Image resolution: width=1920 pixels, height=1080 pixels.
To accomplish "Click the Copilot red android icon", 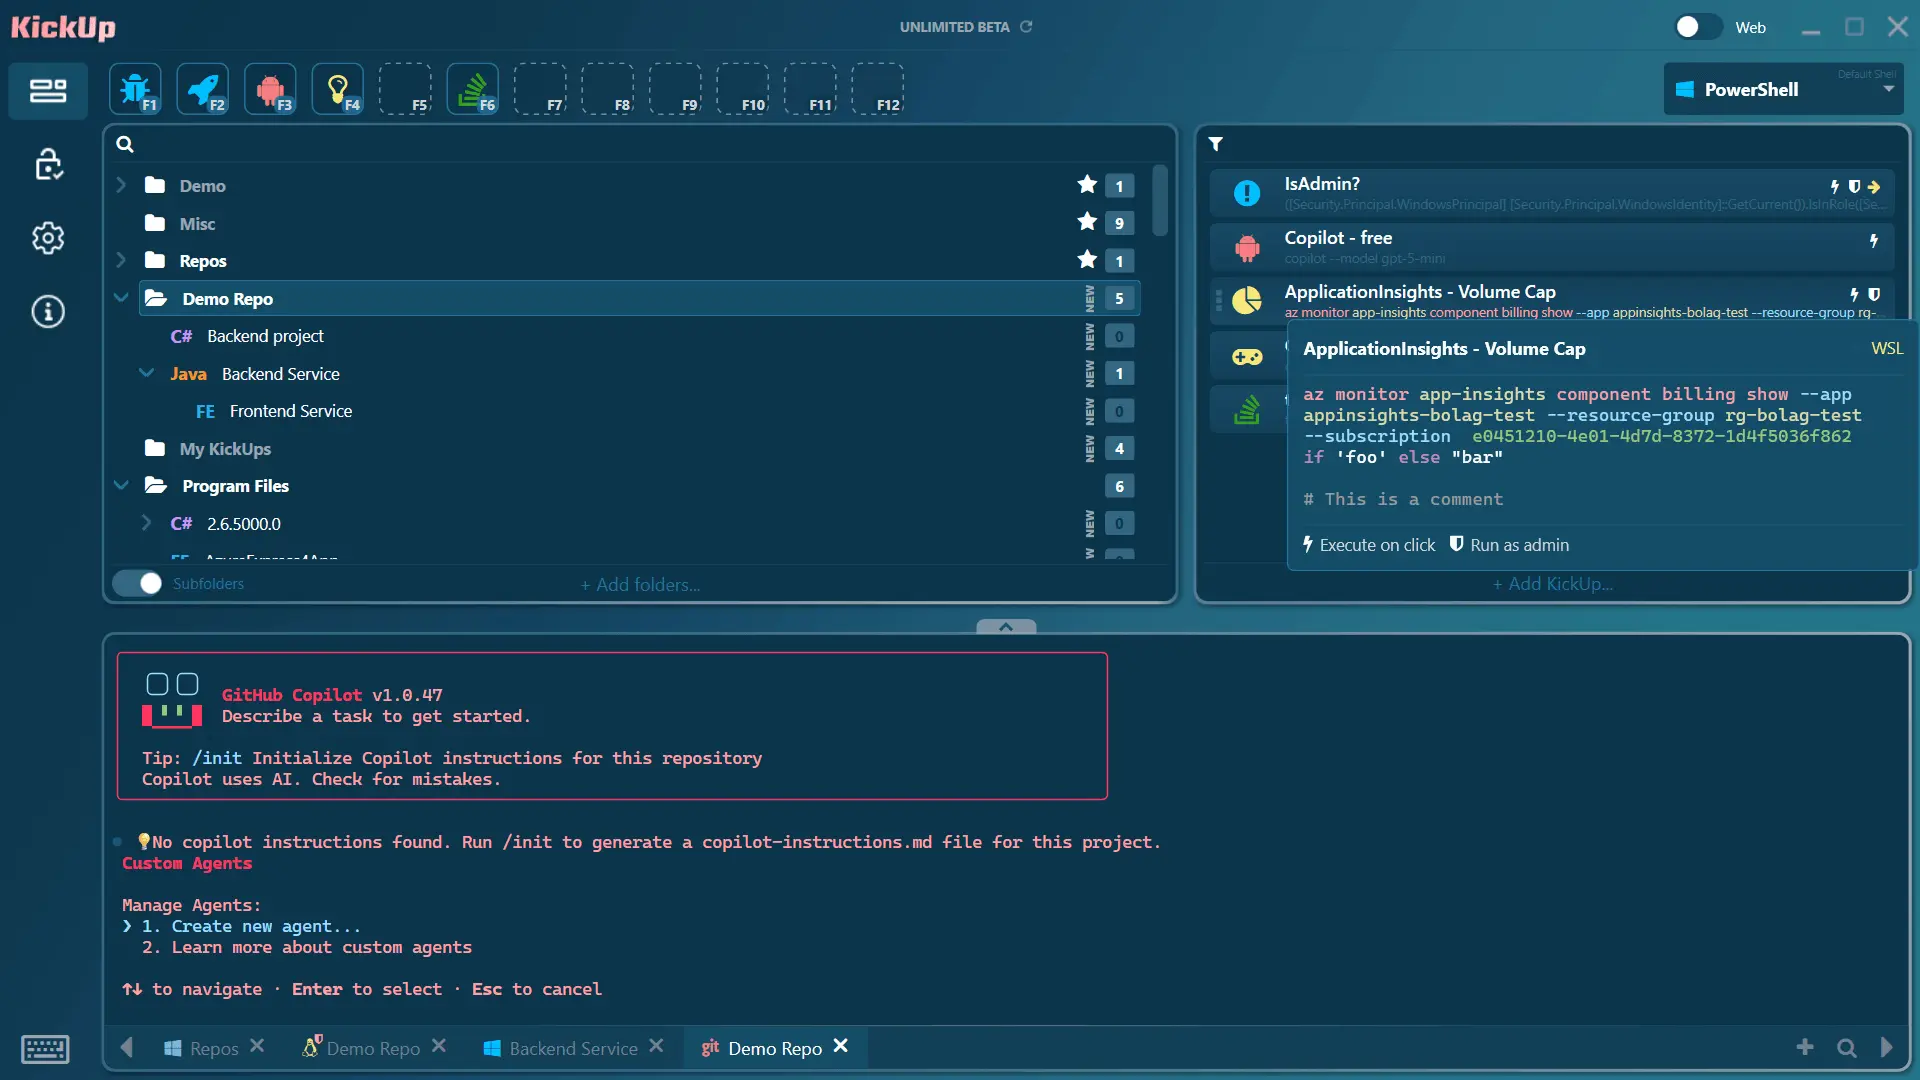I will point(1247,247).
